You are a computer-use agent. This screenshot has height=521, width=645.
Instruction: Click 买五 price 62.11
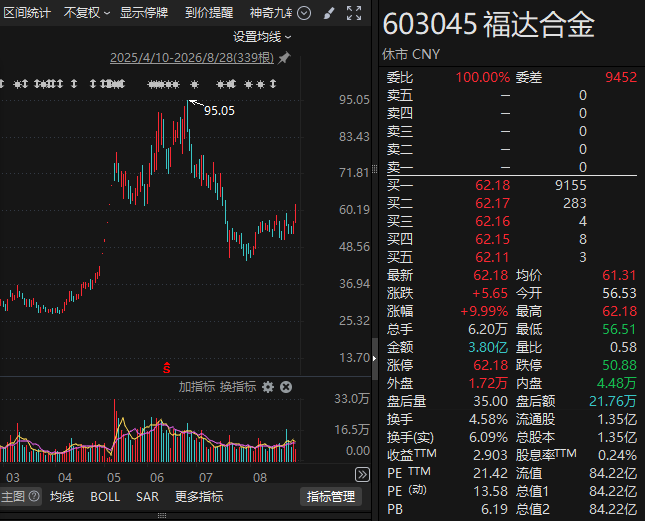[x=492, y=257]
